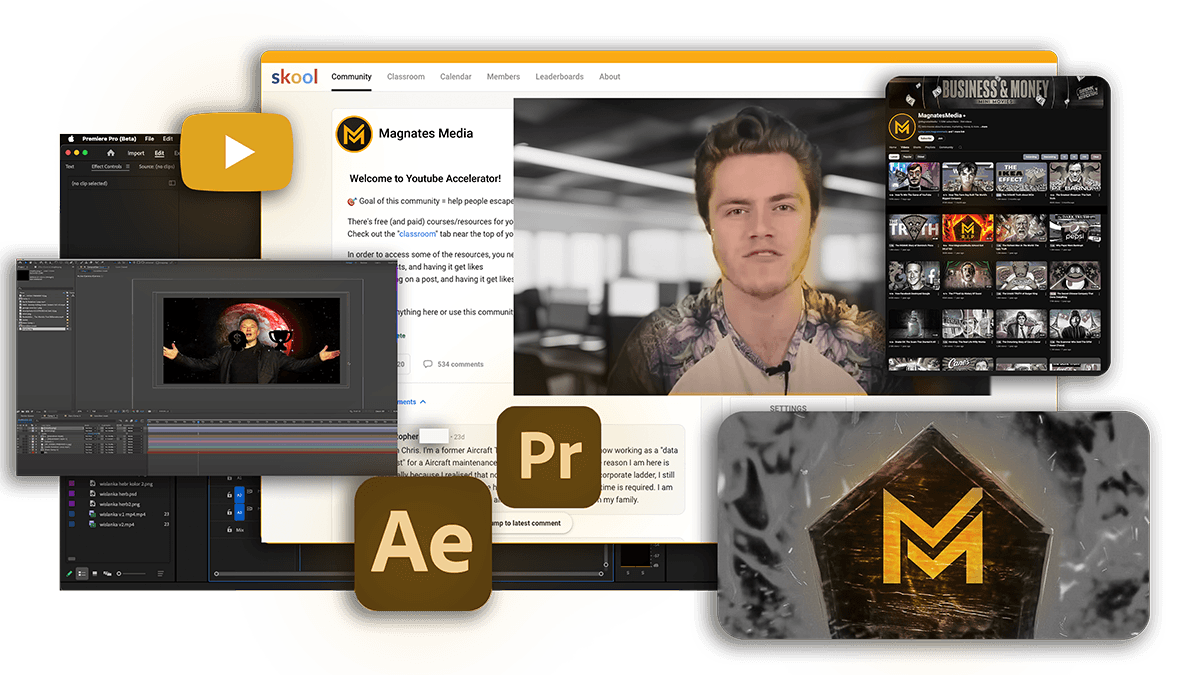Viewport: 1200px width, 675px height.
Task: Select the "wislanka v2.mp4" clip
Action: 117,524
